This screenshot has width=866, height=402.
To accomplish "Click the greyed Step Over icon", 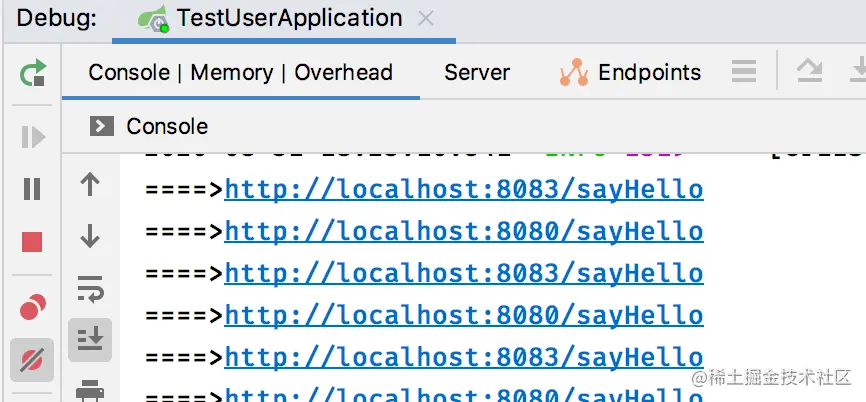I will tap(809, 72).
